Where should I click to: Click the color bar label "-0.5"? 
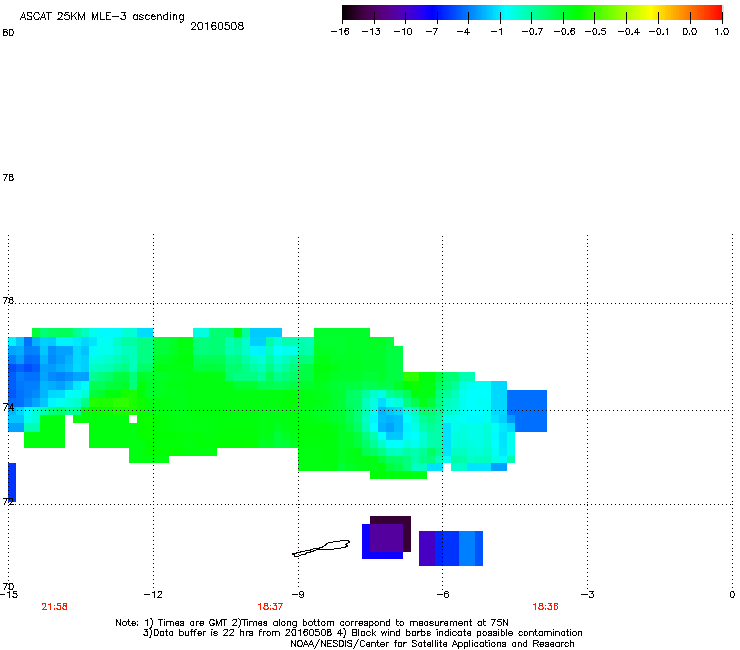pos(596,32)
